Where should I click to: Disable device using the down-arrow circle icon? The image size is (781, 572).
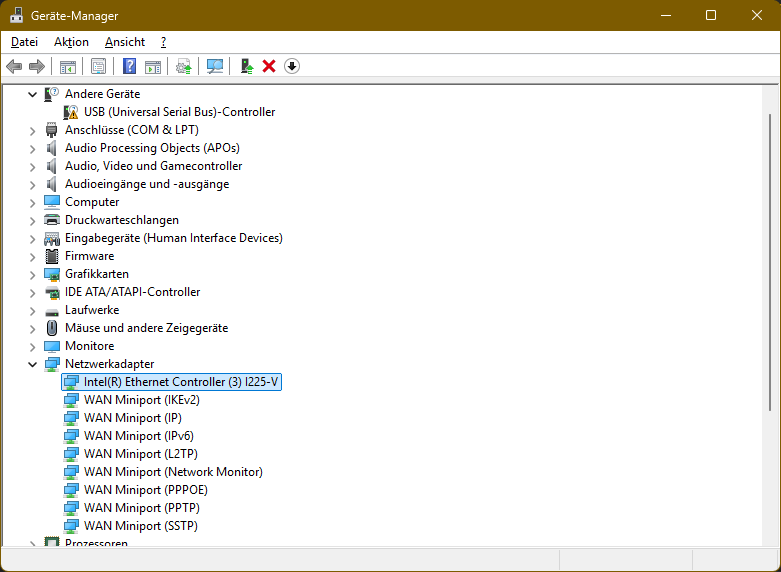pos(292,66)
